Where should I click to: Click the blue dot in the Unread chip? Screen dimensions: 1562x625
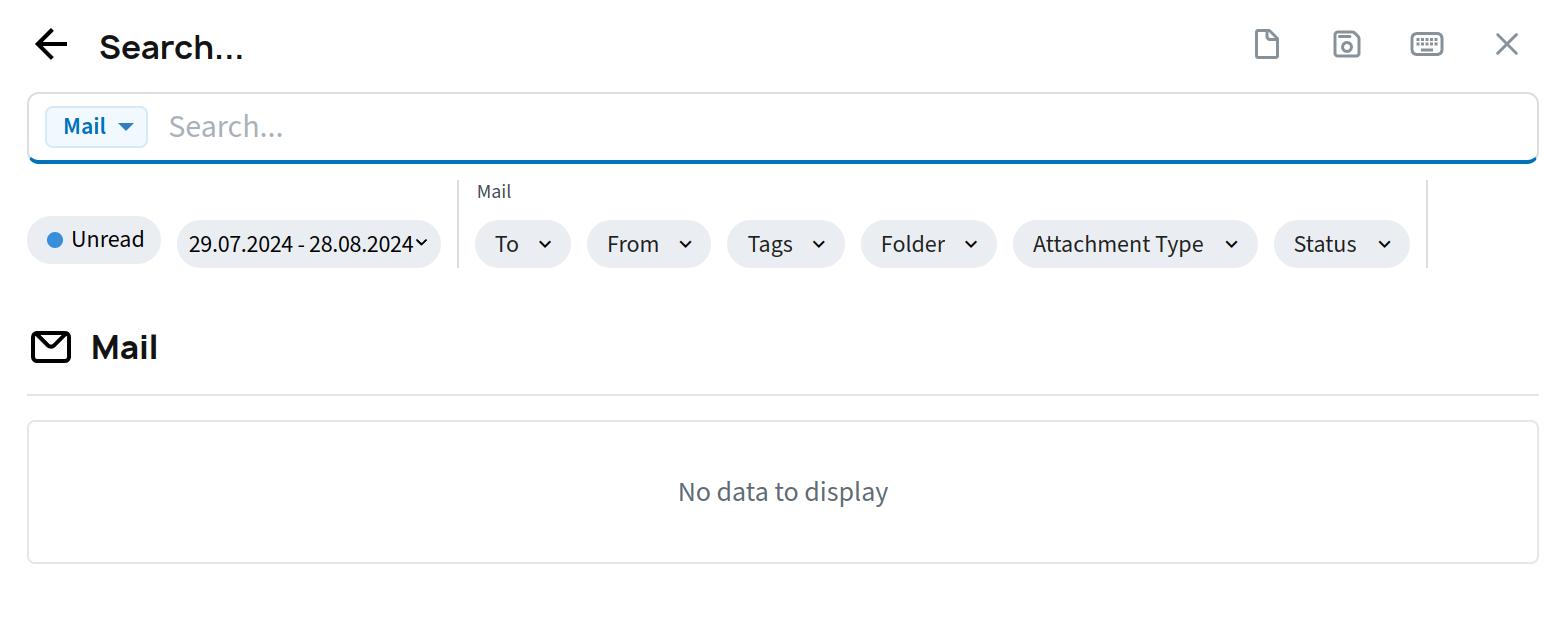click(55, 240)
